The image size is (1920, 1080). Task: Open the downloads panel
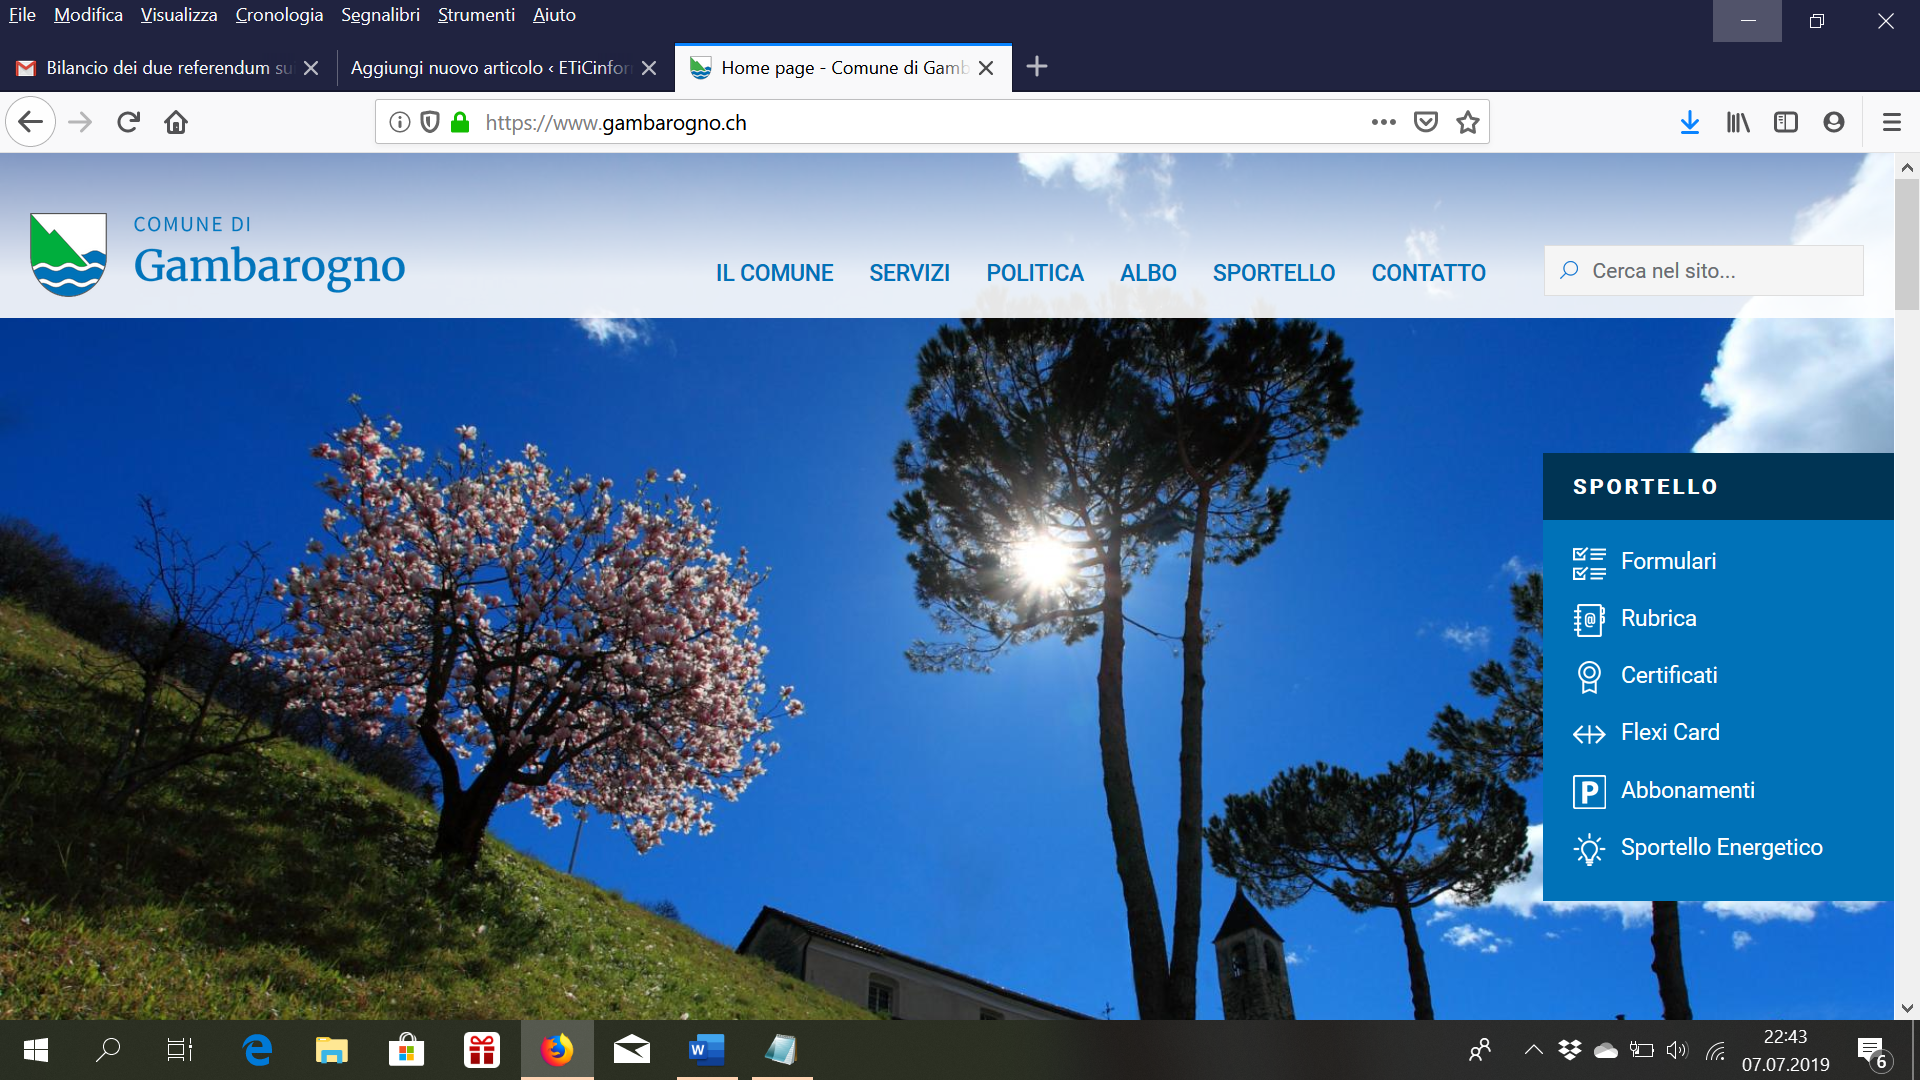tap(1690, 122)
